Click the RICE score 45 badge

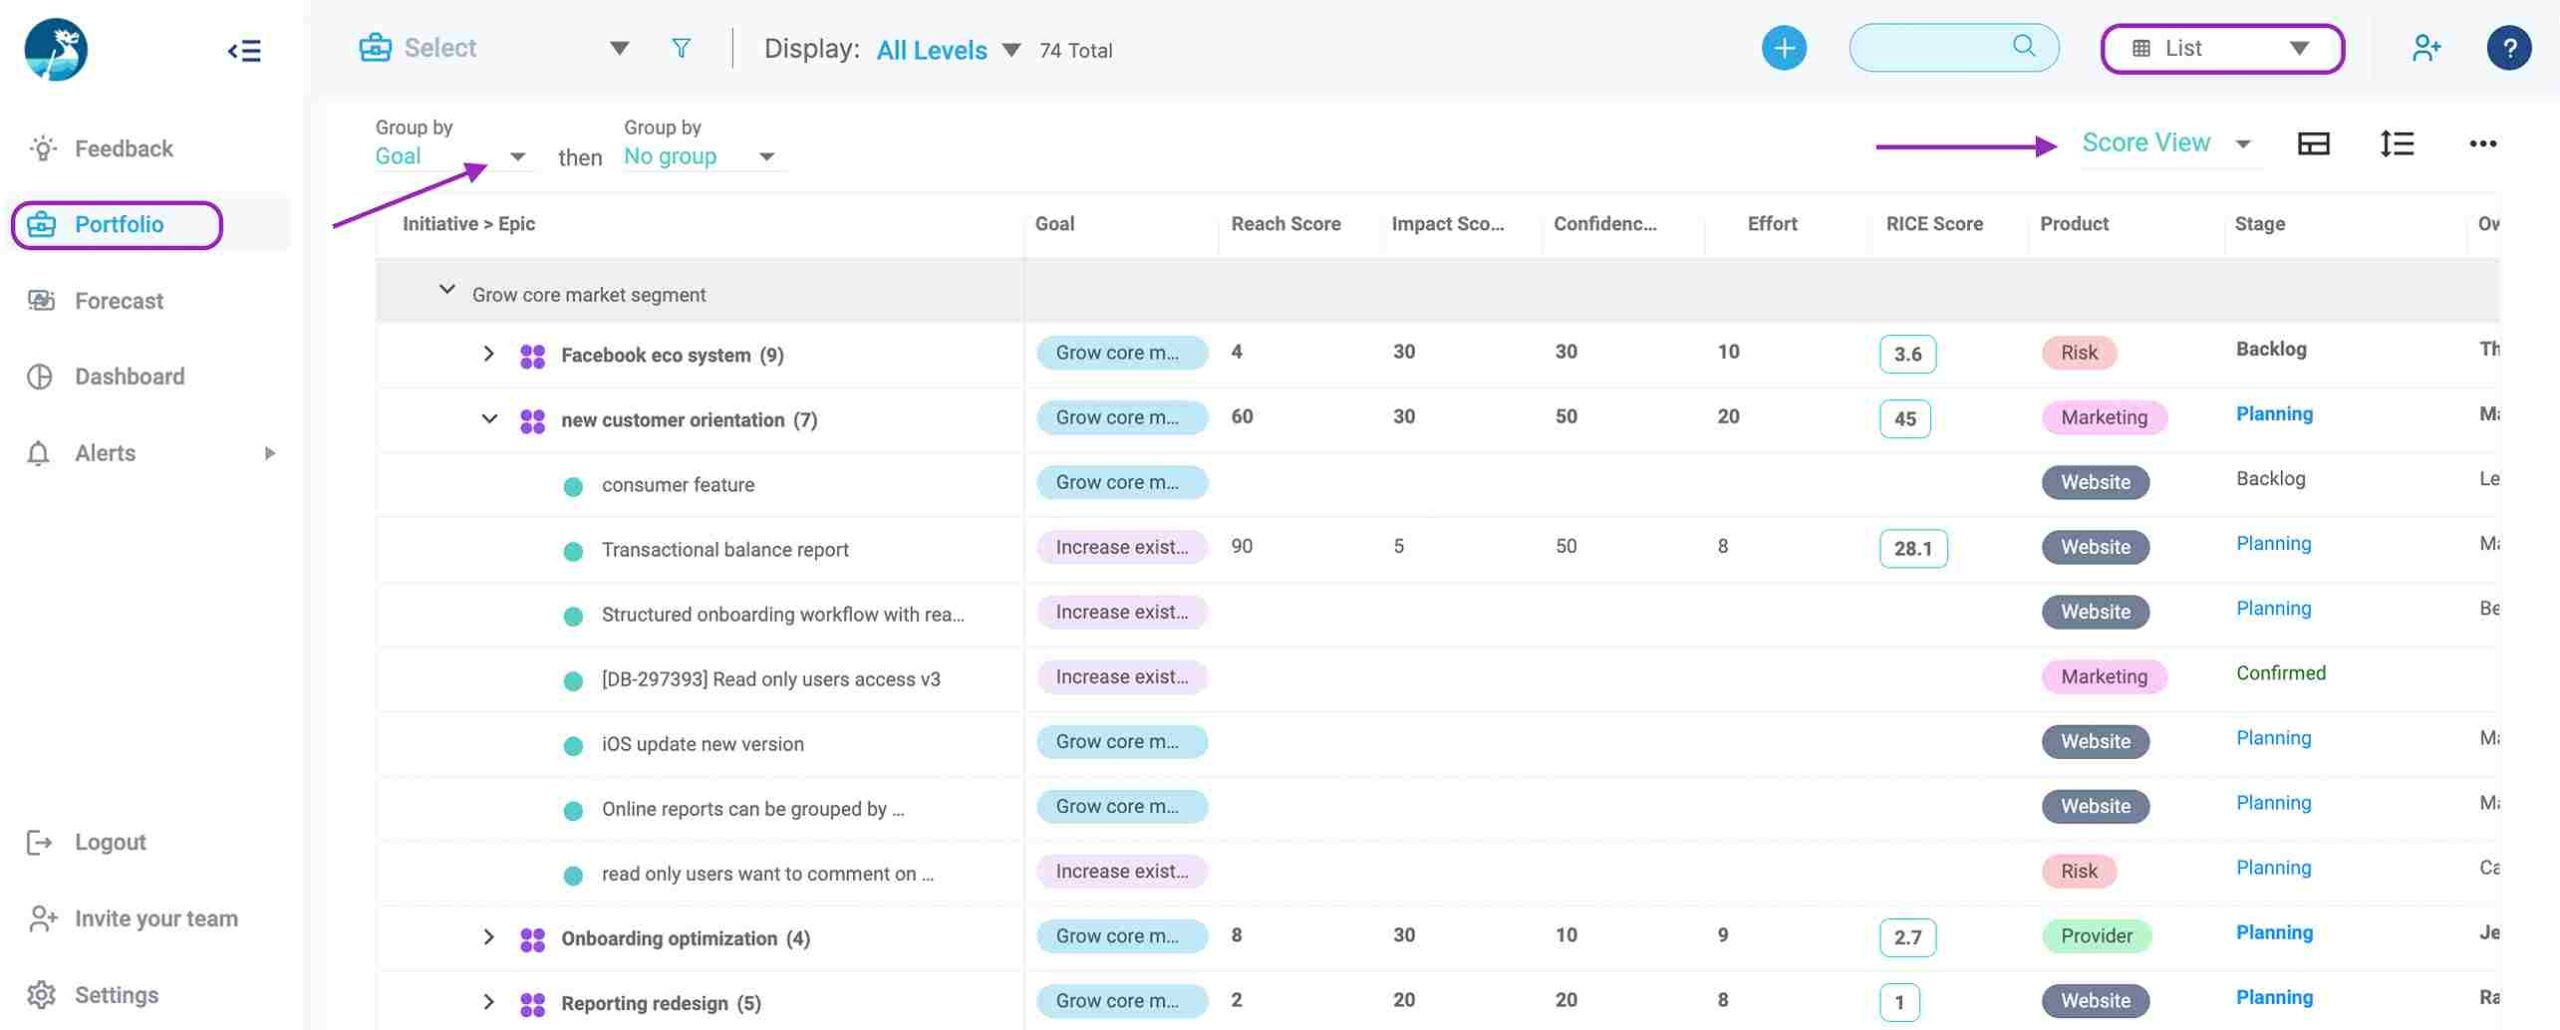click(1905, 419)
